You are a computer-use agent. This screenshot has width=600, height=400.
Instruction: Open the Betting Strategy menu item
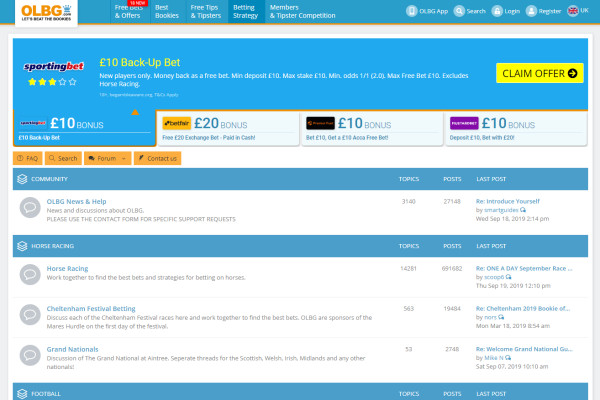[245, 12]
